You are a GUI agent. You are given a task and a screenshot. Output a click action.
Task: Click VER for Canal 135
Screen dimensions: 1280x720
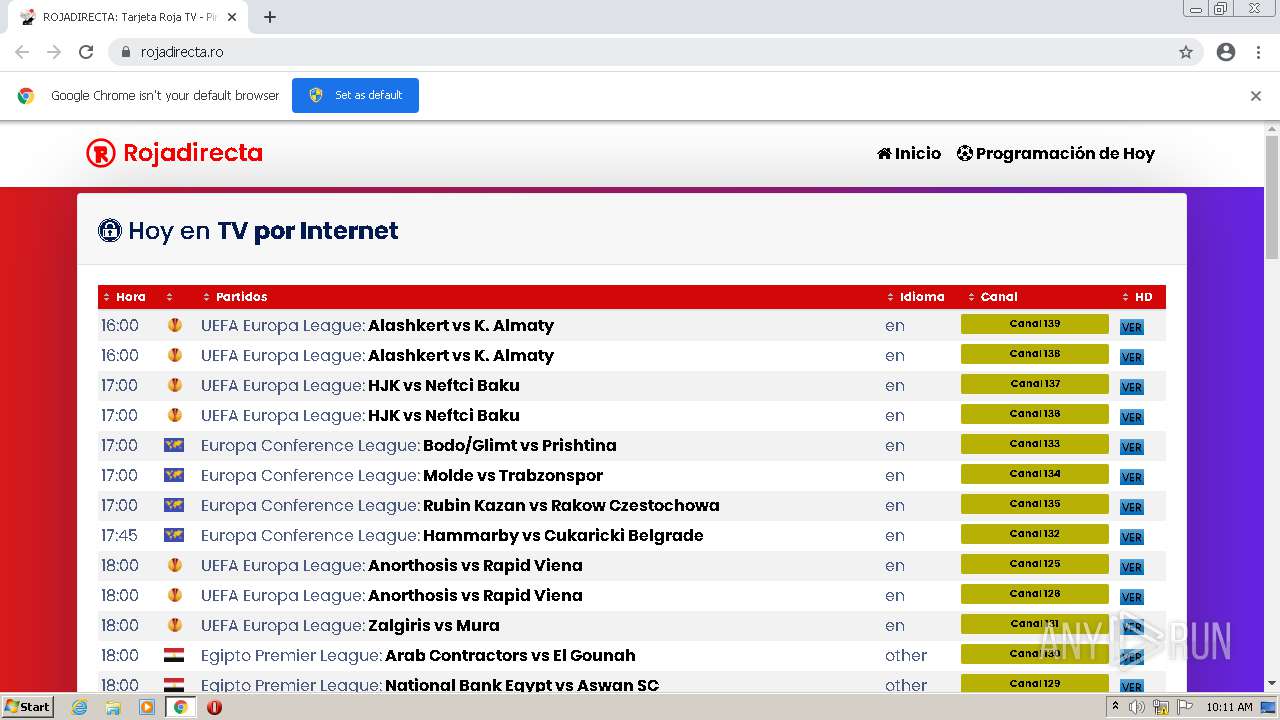click(1131, 507)
